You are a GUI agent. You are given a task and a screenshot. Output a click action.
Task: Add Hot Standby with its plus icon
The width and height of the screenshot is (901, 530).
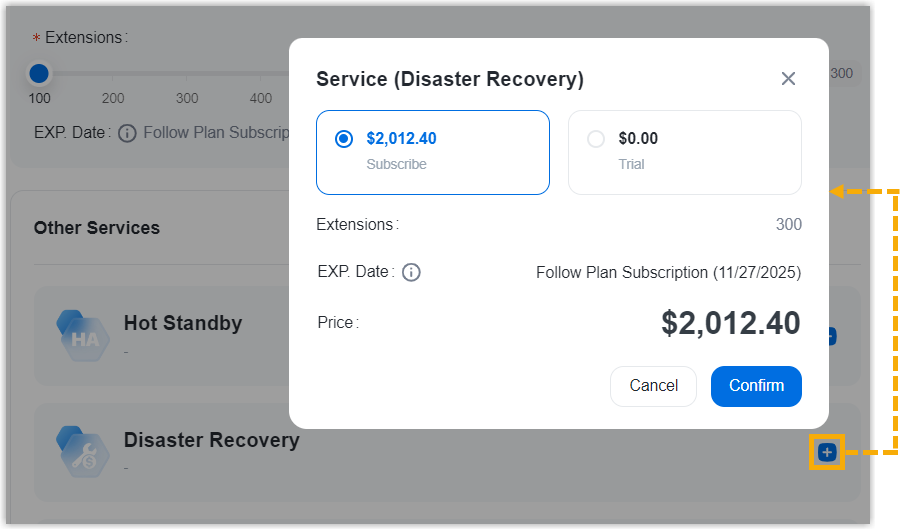[832, 337]
